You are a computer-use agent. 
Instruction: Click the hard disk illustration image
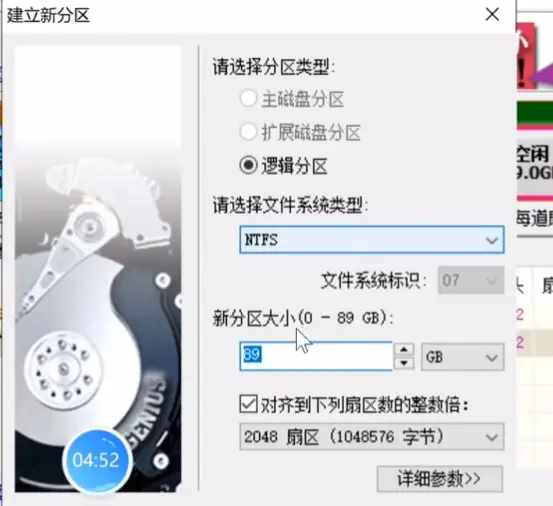click(x=98, y=268)
